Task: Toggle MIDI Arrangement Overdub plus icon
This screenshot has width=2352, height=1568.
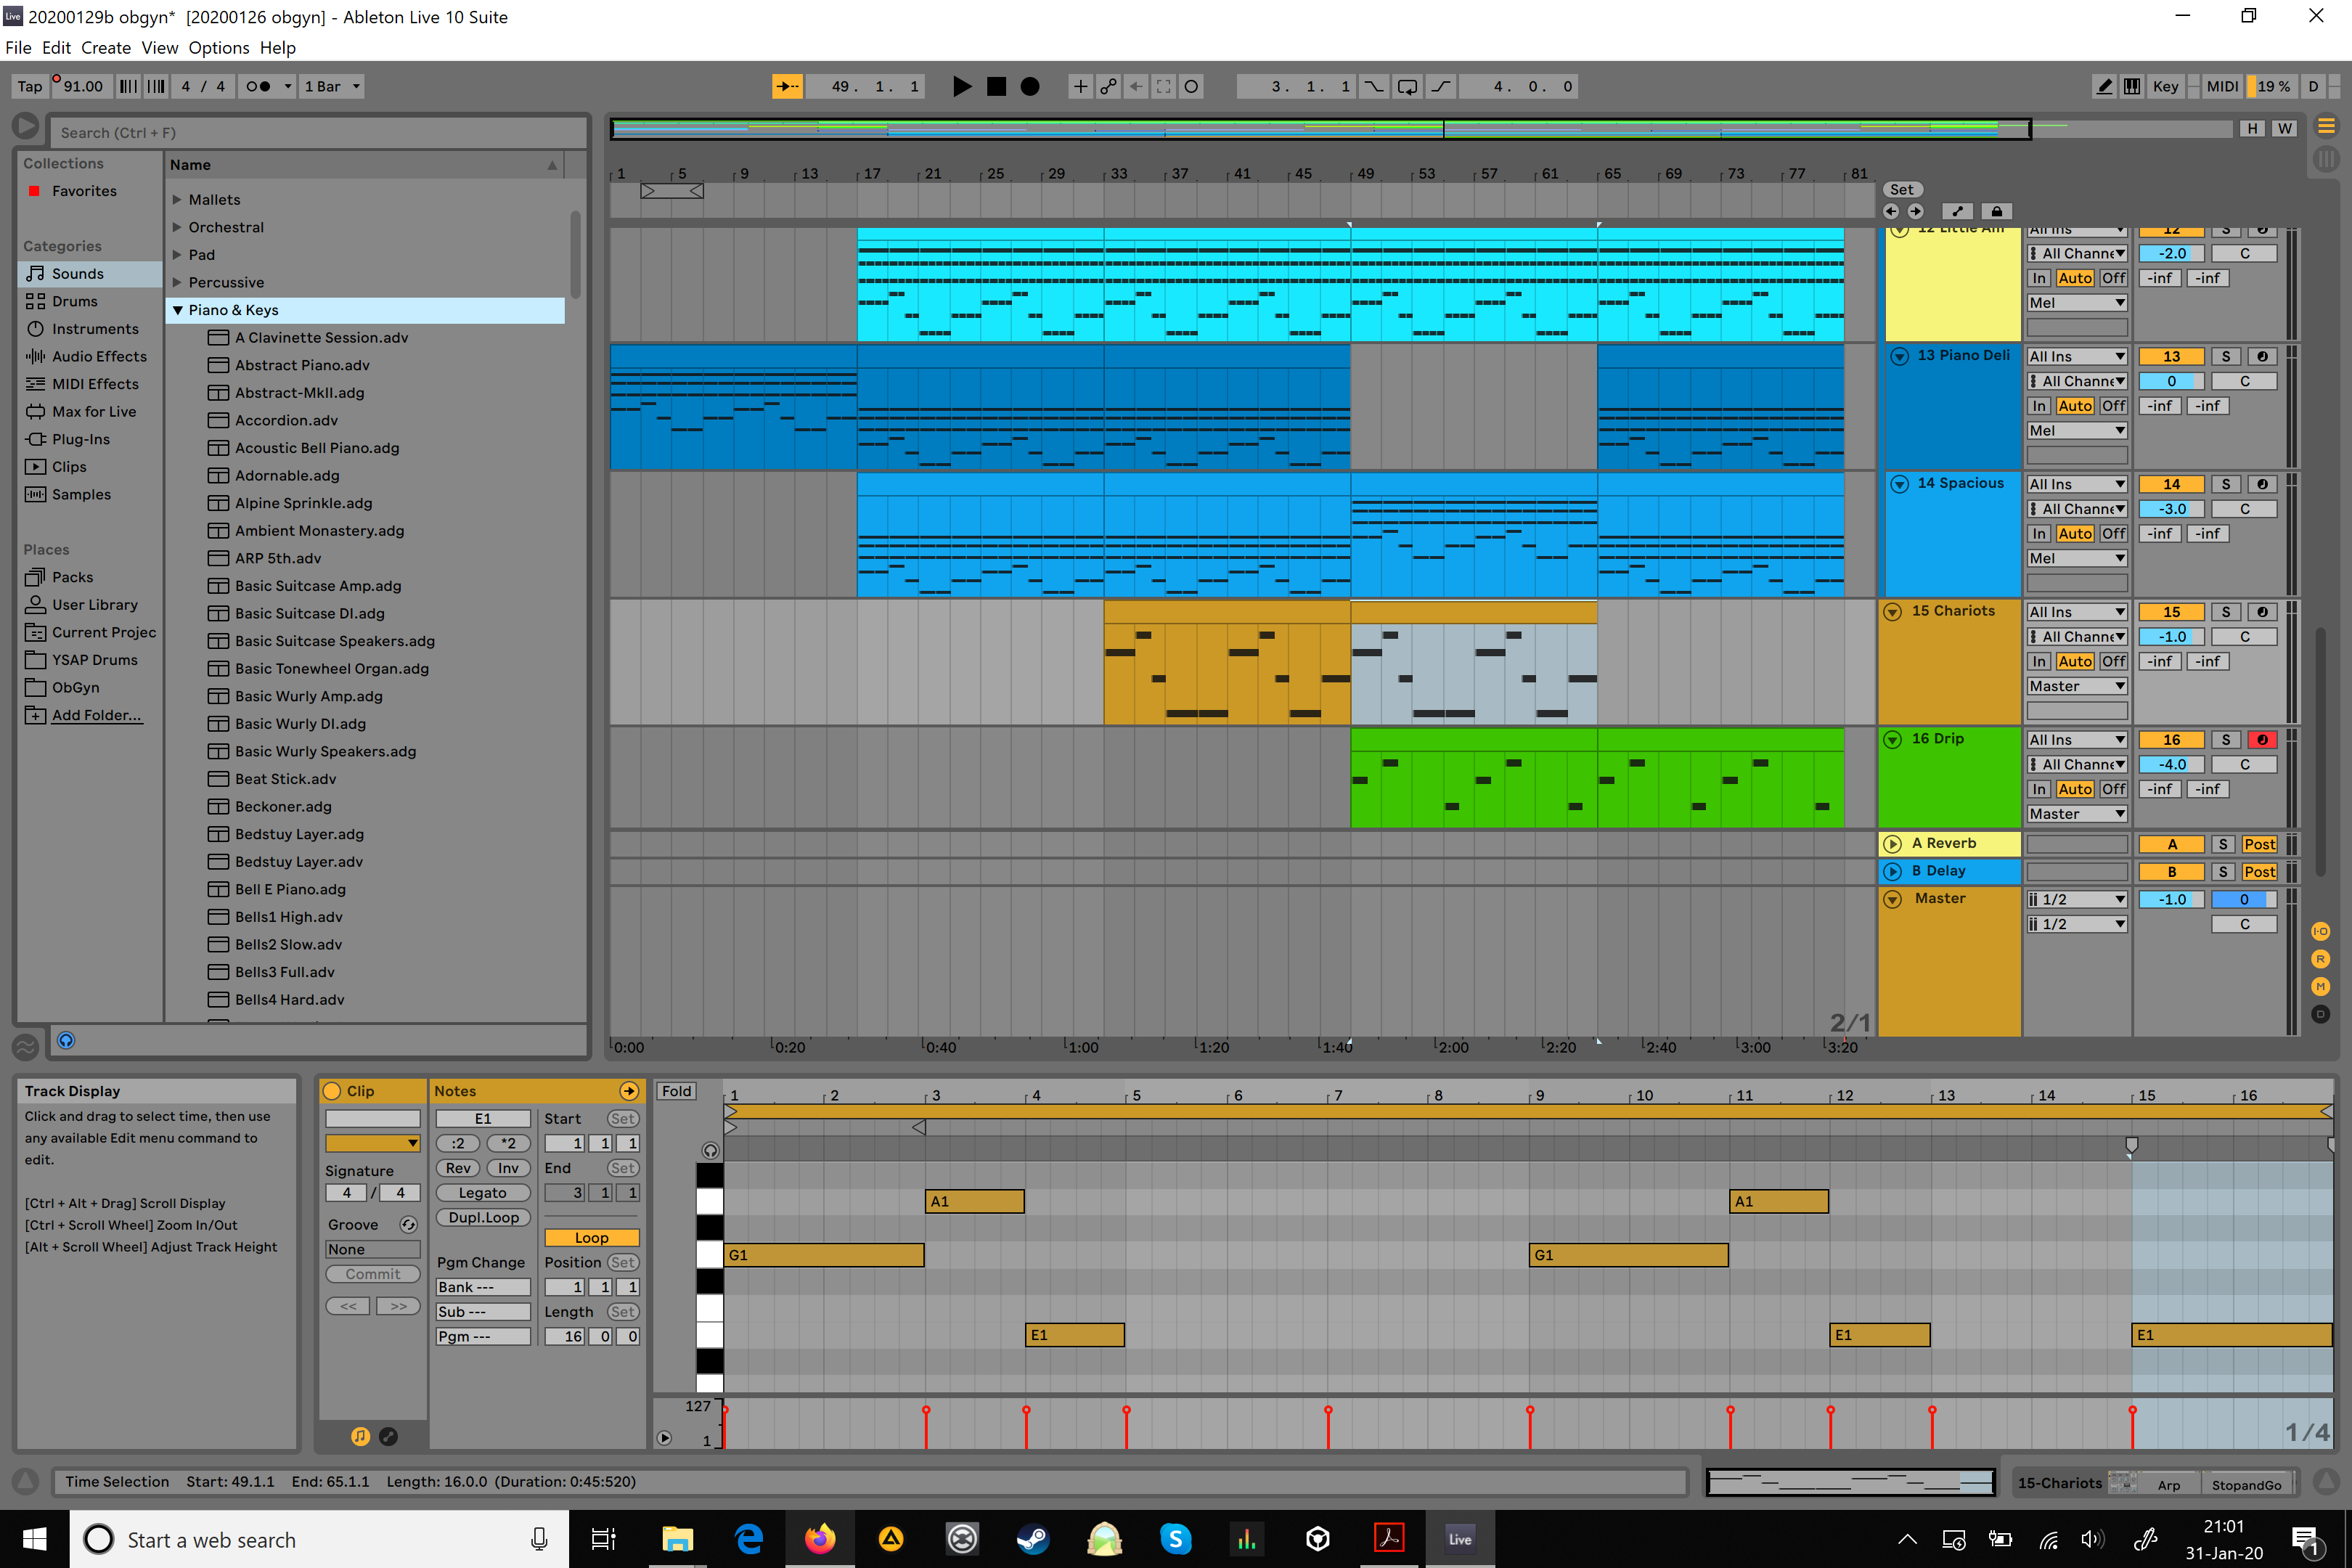Action: [x=1080, y=87]
